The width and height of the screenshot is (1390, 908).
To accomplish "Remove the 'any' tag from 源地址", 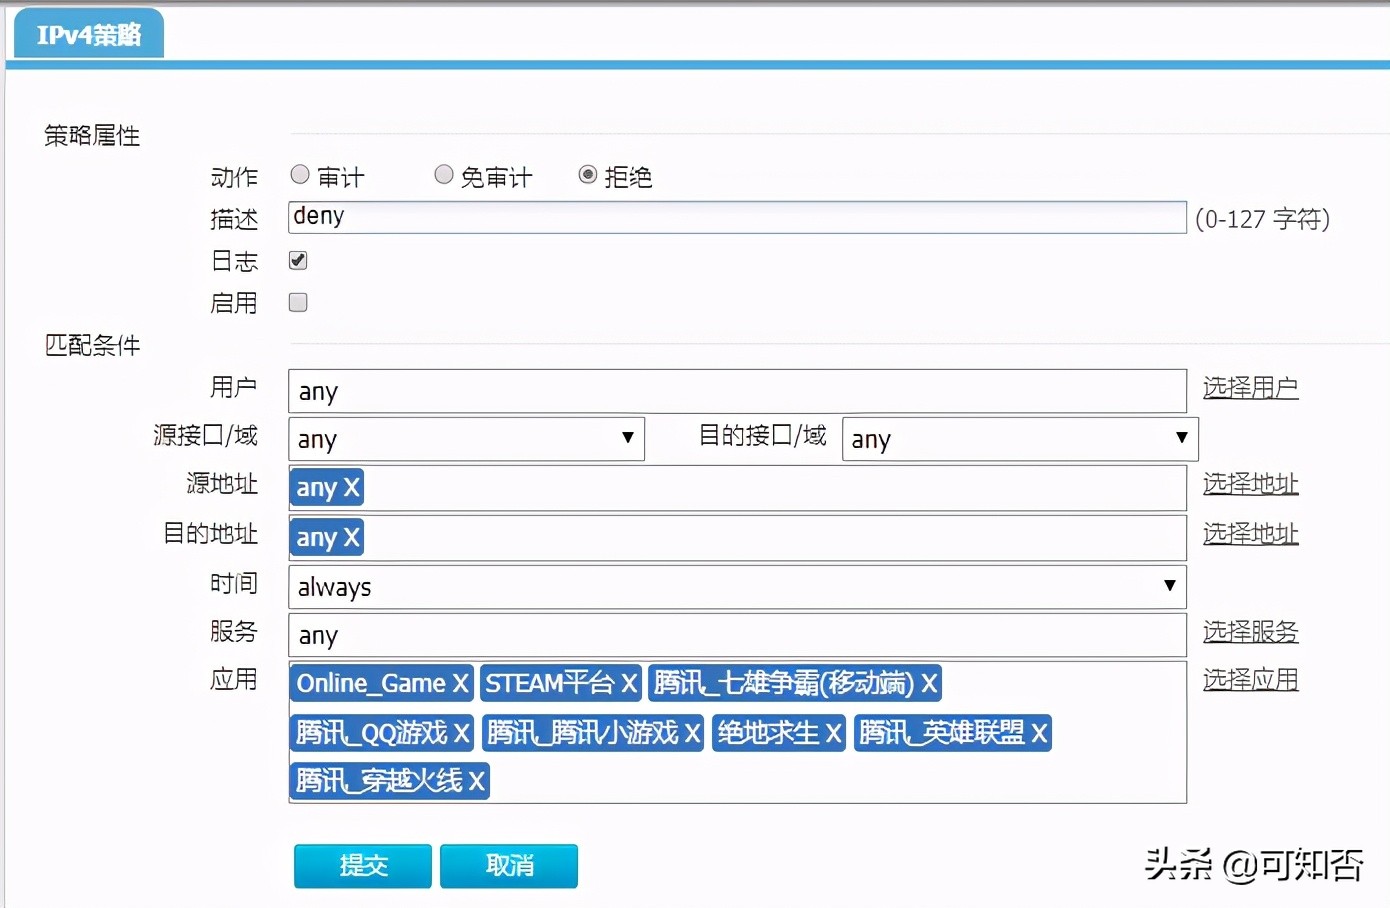I will coord(349,487).
